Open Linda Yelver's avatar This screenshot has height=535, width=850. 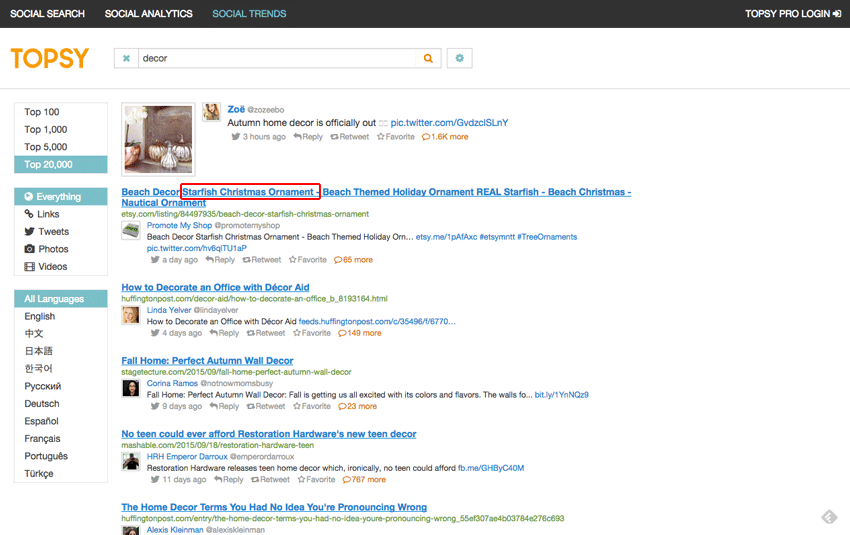click(131, 315)
